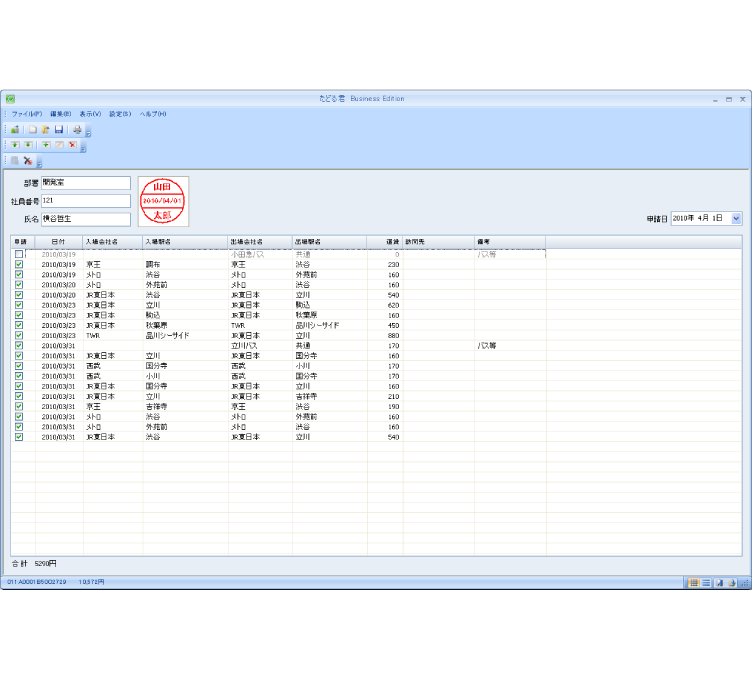The image size is (752, 680).
Task: Expand the row-edit toolbar overflow options
Action: 83,147
